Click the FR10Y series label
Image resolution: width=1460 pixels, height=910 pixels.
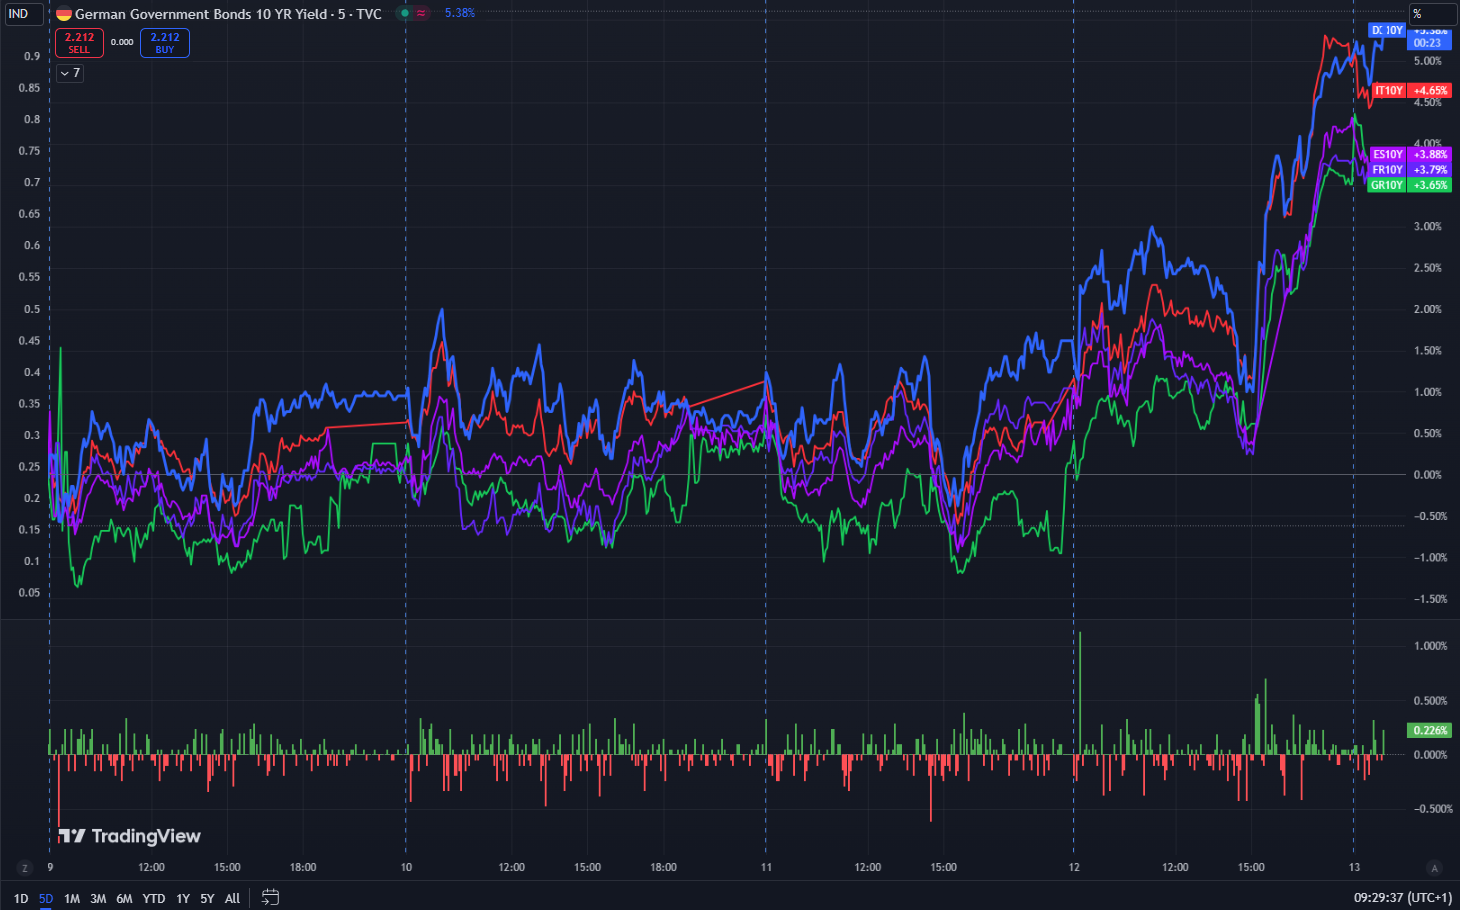1388,170
